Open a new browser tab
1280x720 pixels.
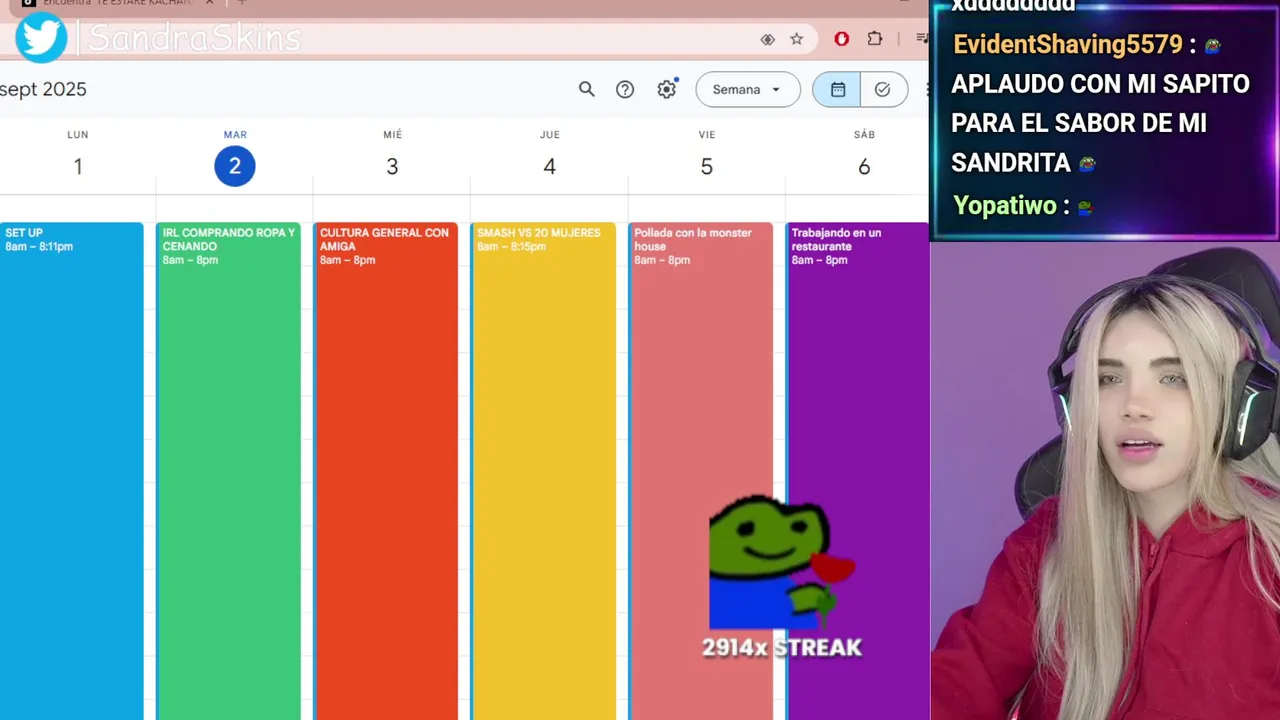pos(241,3)
